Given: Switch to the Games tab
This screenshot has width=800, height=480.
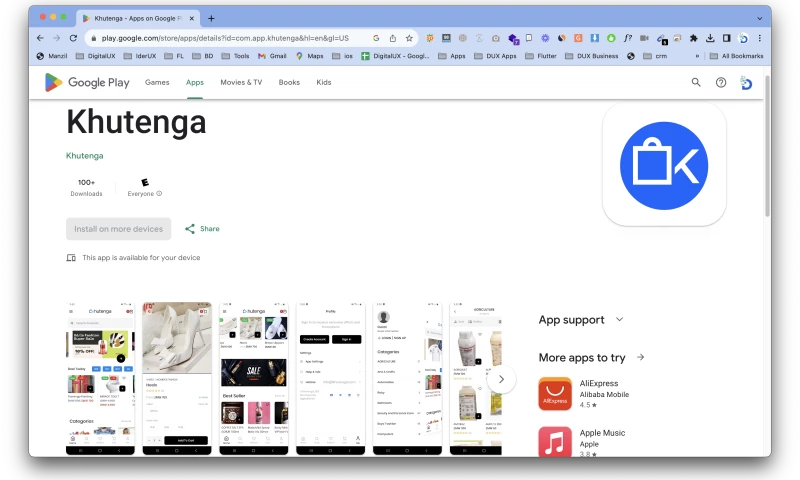Looking at the screenshot, I should [157, 82].
